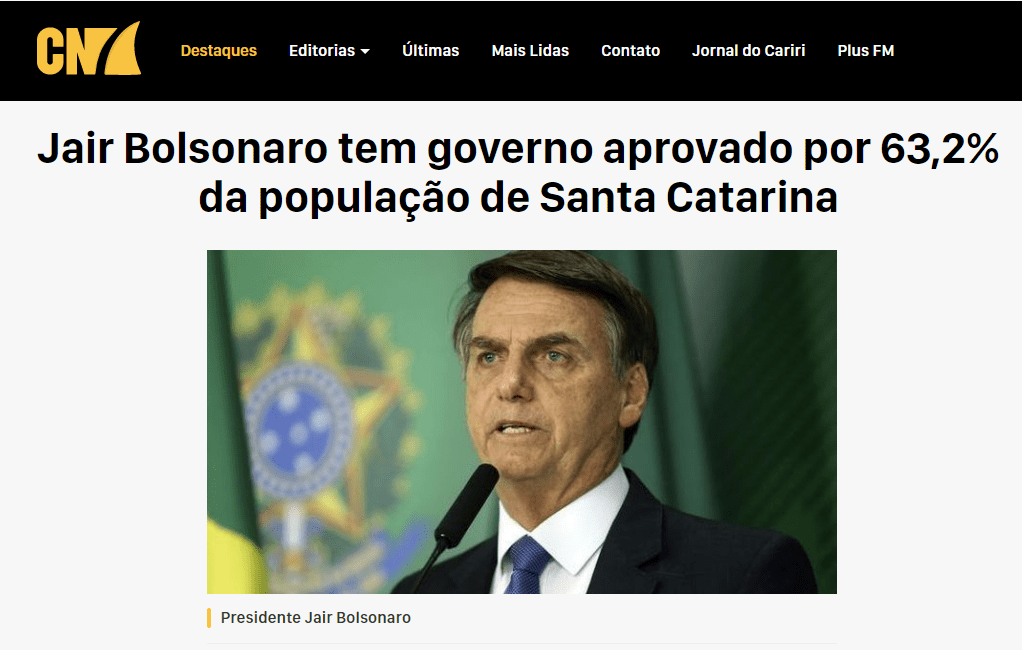The image size is (1022, 650).
Task: Click the Bolsonaro article photo
Action: tap(521, 422)
